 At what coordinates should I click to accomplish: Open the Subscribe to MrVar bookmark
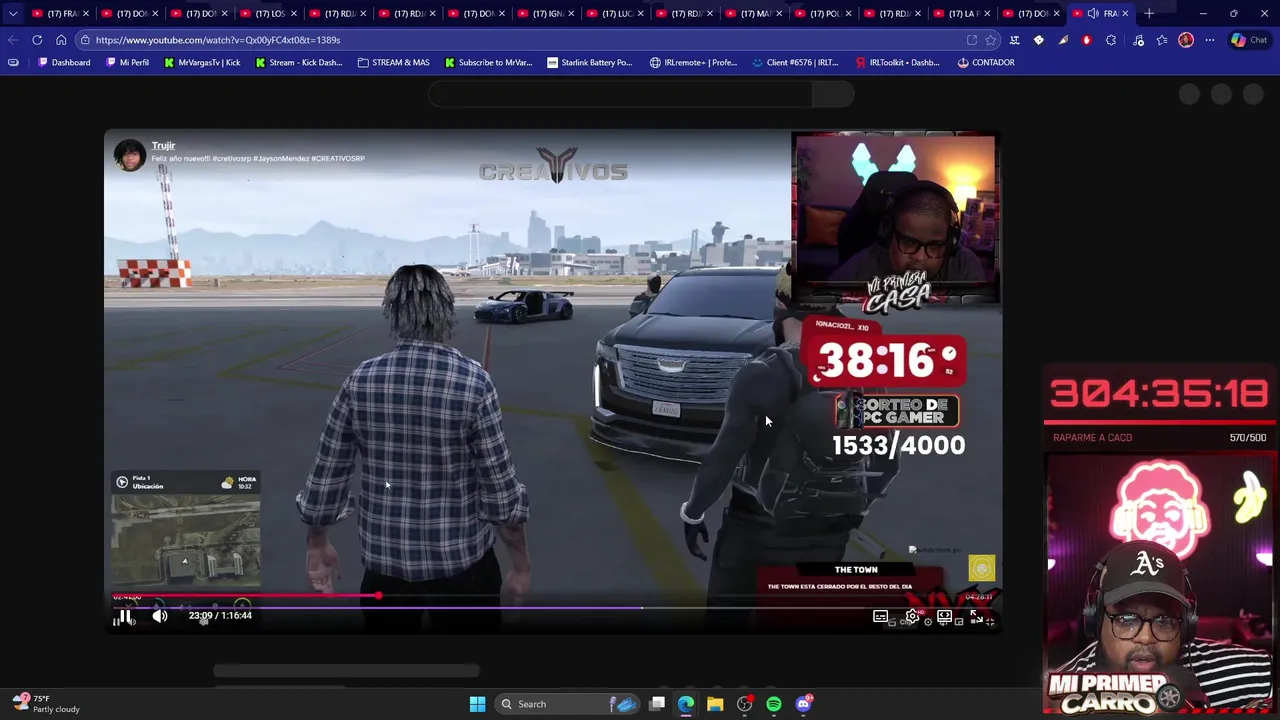coord(488,62)
